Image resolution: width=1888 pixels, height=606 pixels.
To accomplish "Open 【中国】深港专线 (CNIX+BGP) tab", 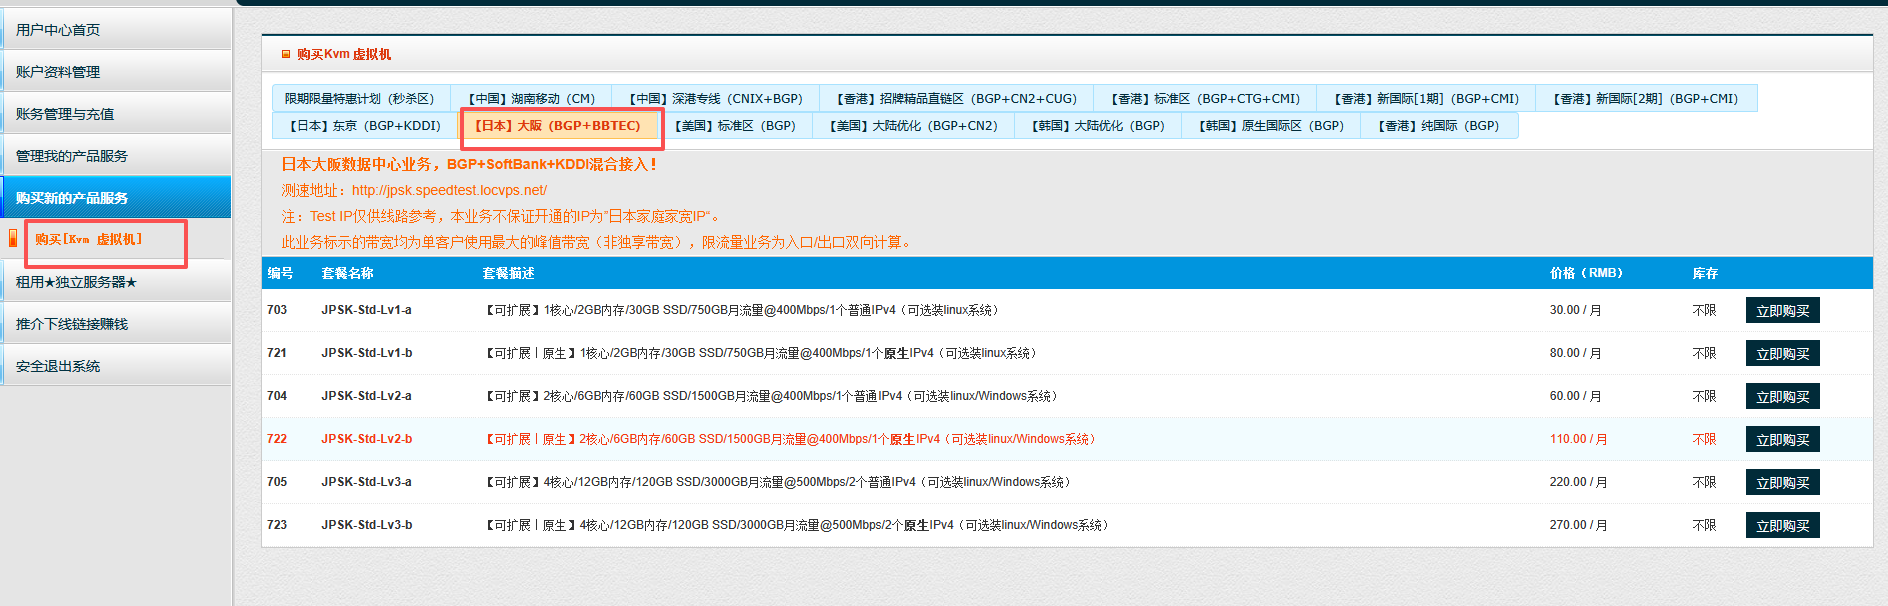I will pyautogui.click(x=715, y=99).
